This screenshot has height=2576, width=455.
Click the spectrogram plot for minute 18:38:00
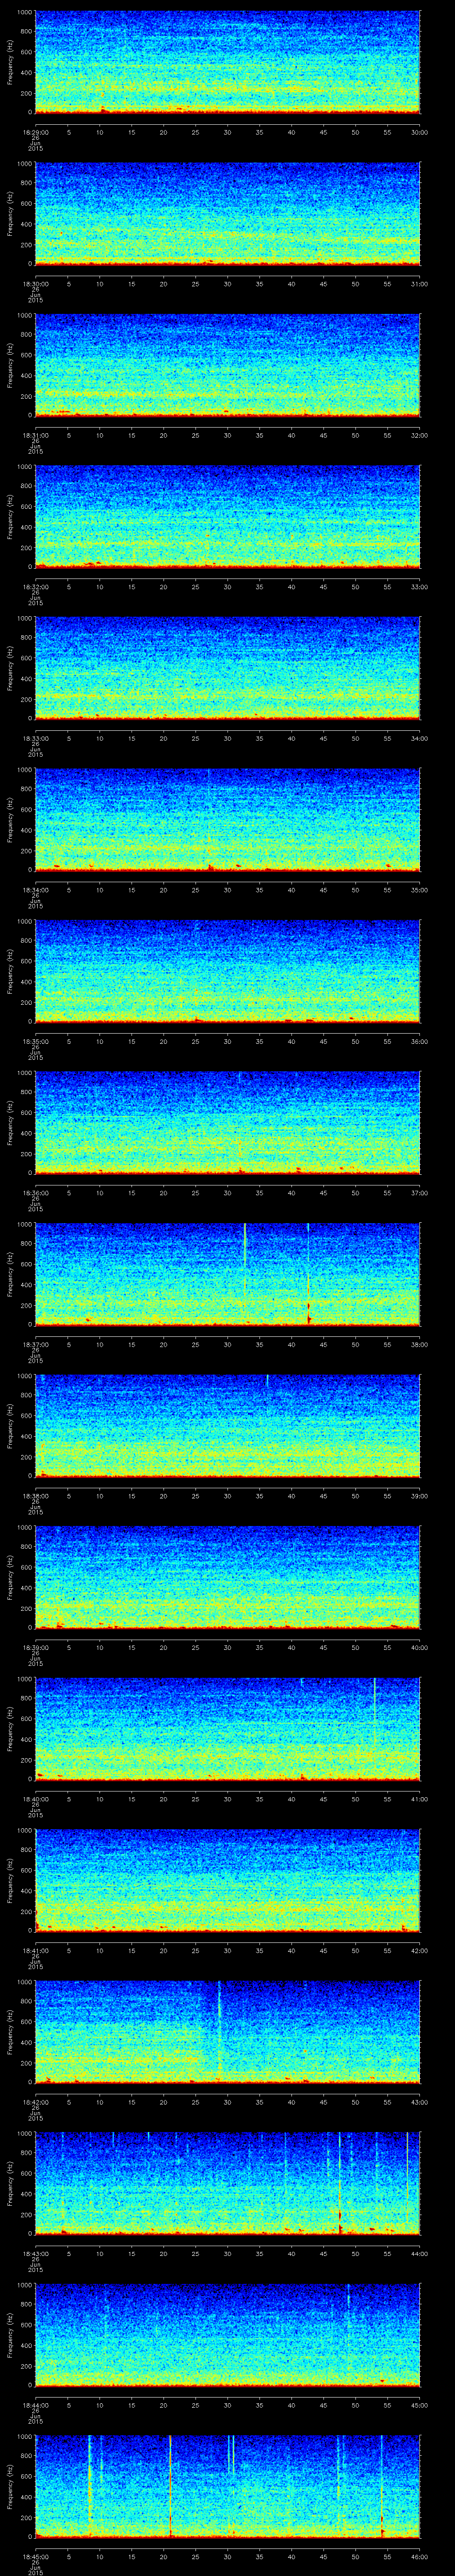click(228, 1426)
